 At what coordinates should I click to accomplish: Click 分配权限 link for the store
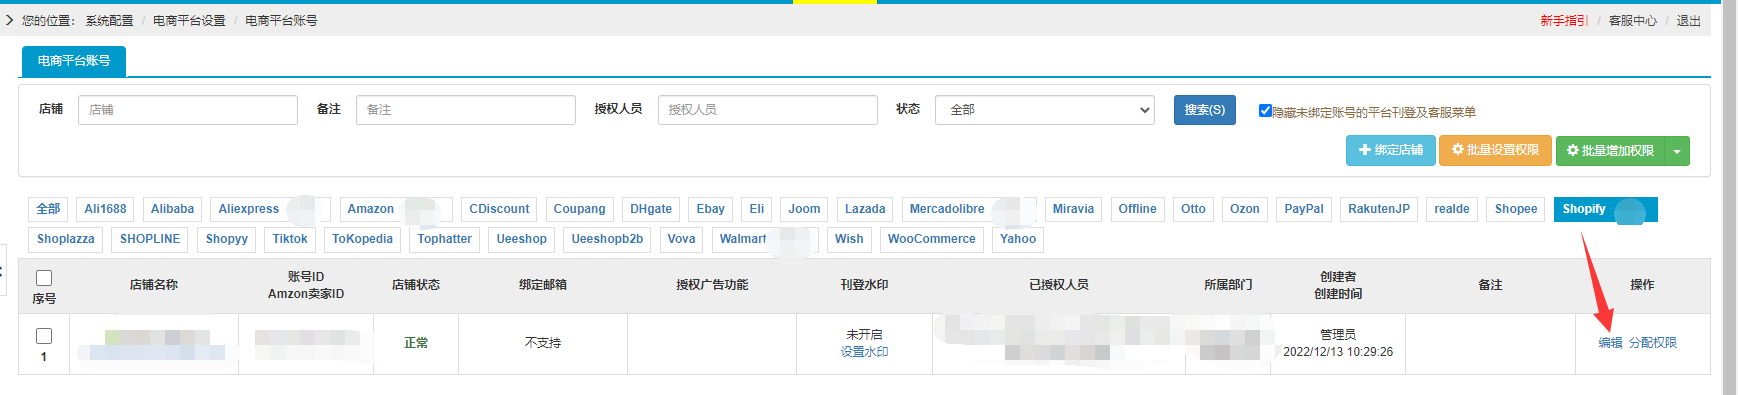(x=1653, y=343)
